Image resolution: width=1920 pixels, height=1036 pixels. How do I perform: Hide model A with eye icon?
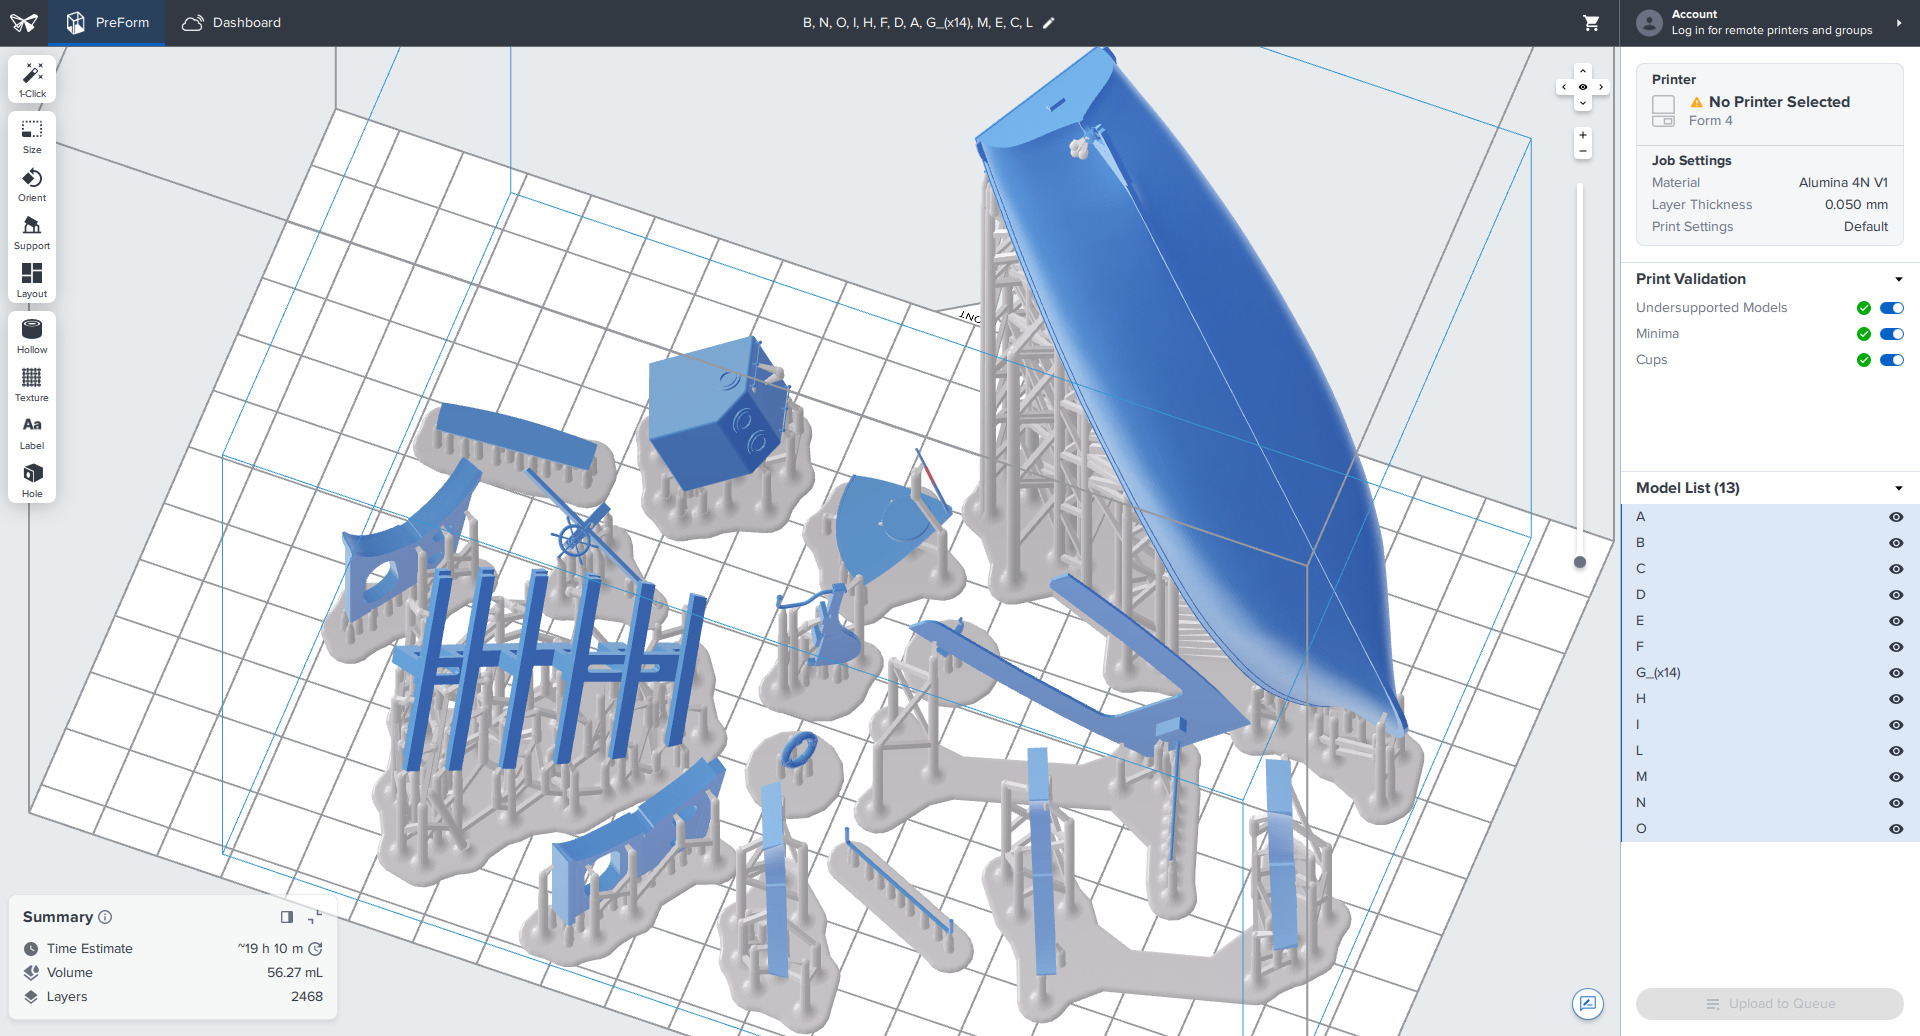point(1896,517)
